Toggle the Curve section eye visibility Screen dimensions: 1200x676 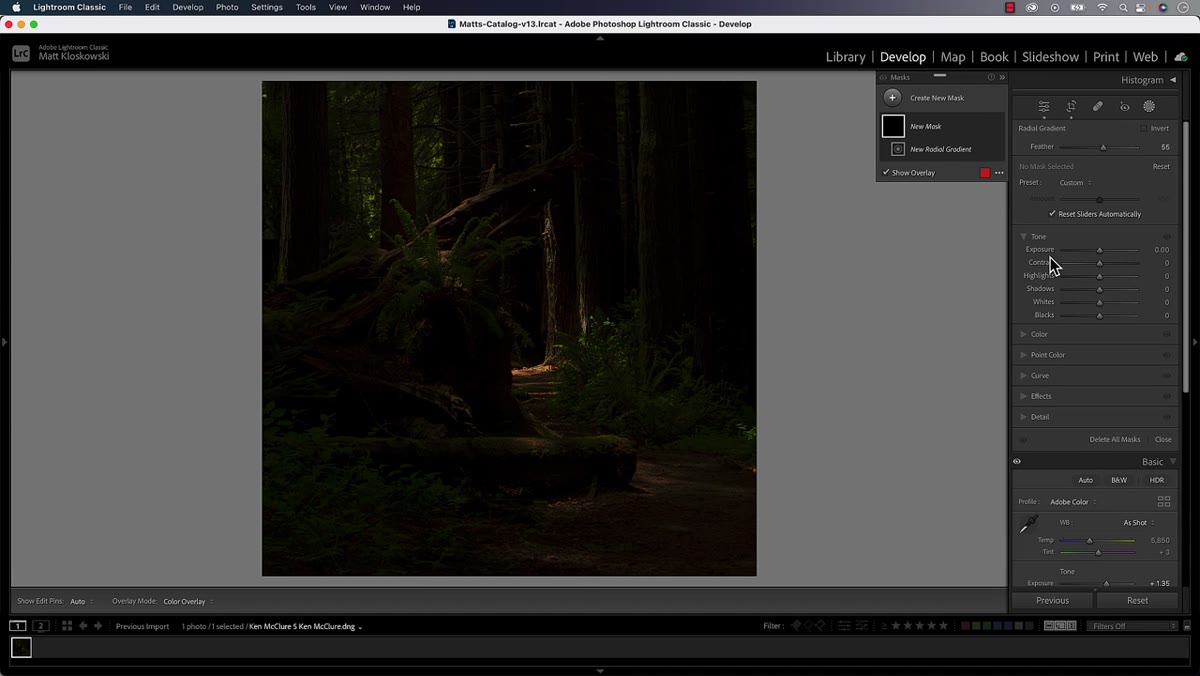(1167, 376)
